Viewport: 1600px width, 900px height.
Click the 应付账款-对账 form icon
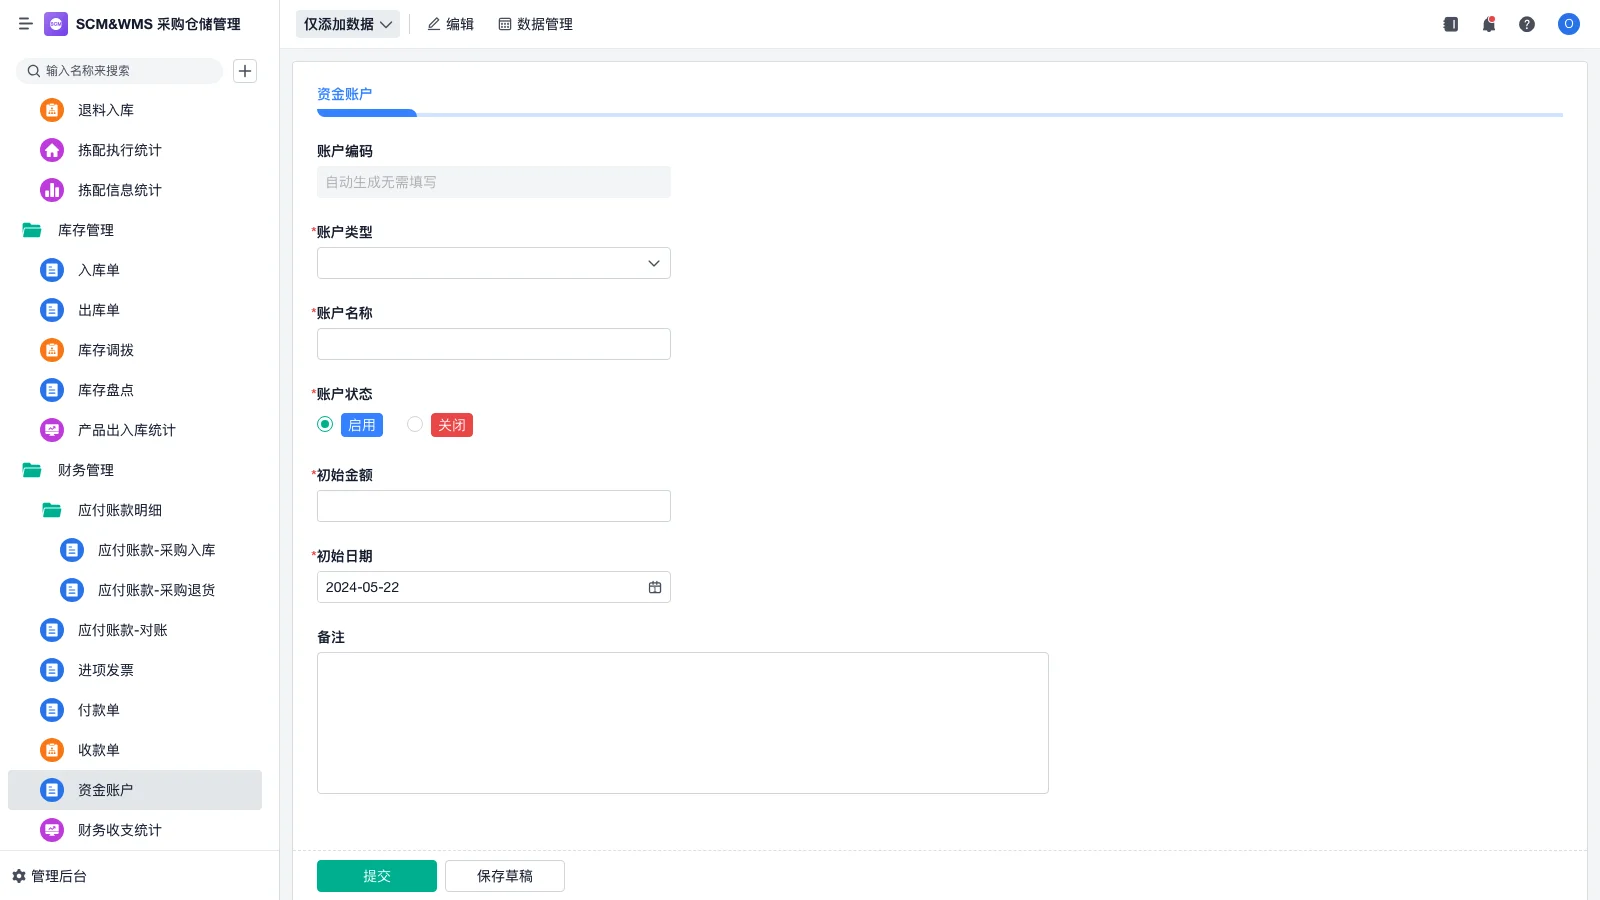coord(52,630)
